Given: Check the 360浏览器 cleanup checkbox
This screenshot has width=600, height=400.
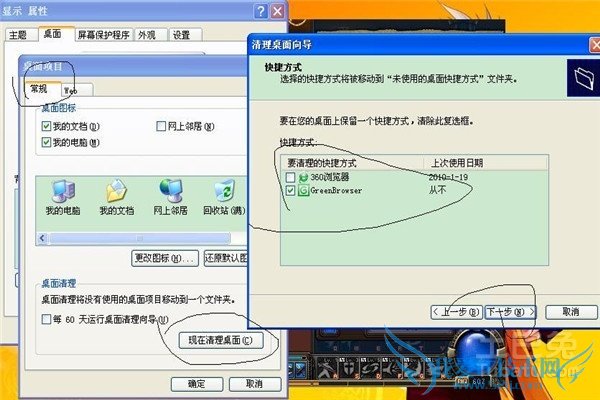Looking at the screenshot, I should (x=290, y=177).
